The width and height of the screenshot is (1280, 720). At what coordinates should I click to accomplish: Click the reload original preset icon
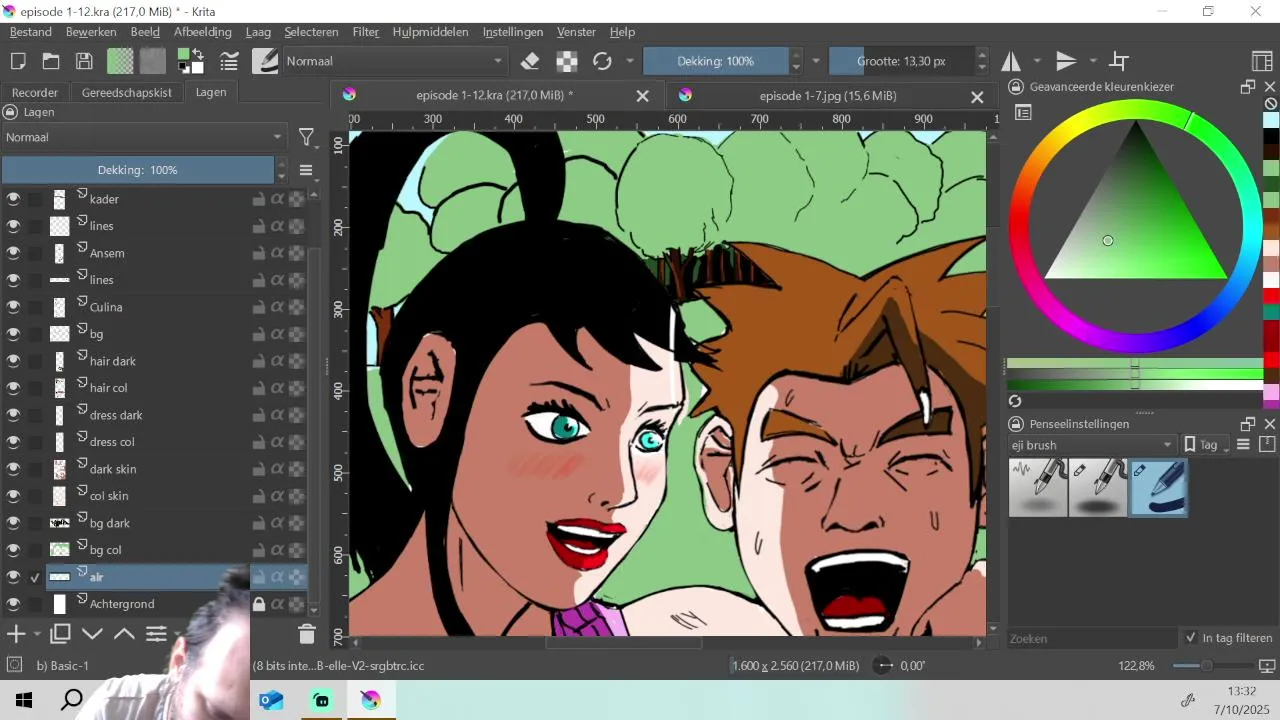(x=602, y=61)
